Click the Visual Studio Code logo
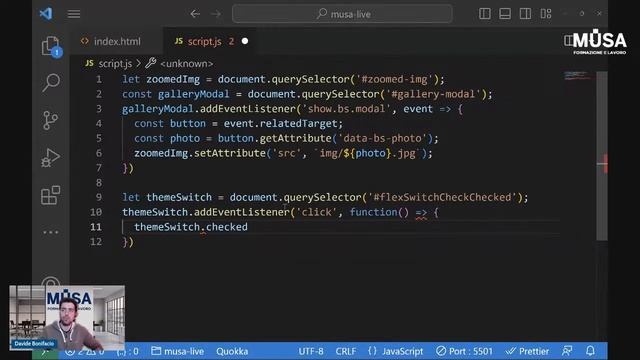This screenshot has height=360, width=640. [46, 13]
